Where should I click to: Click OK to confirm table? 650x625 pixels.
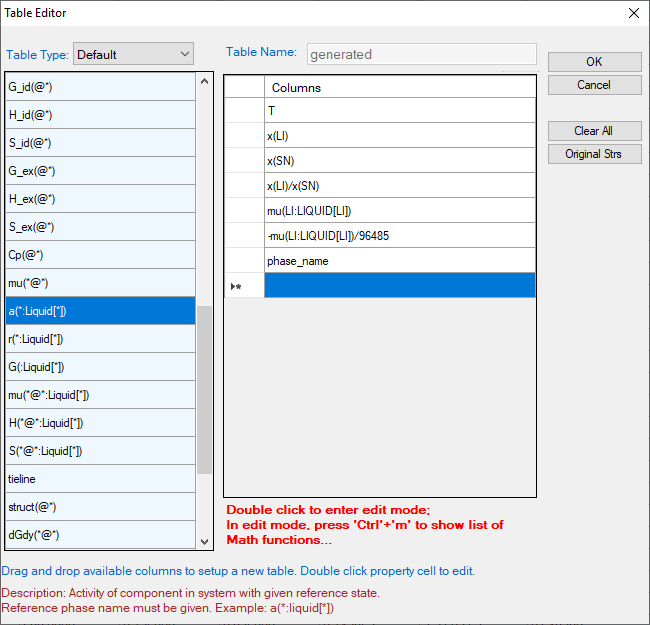[594, 62]
